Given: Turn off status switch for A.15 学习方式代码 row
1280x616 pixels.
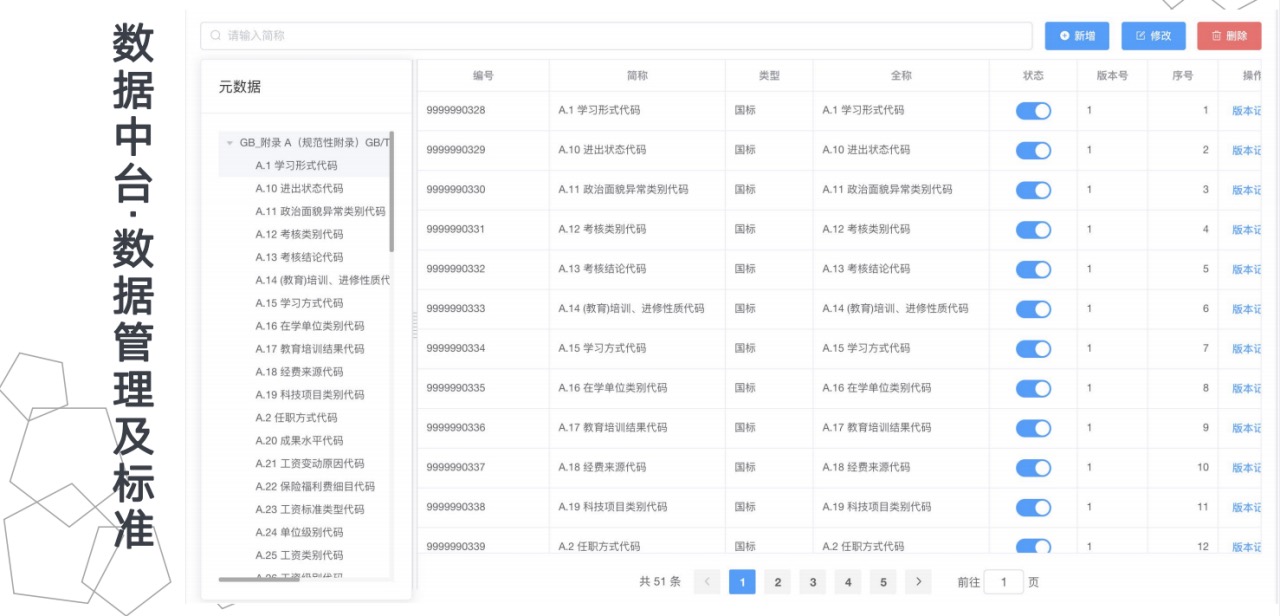Looking at the screenshot, I should click(1033, 349).
